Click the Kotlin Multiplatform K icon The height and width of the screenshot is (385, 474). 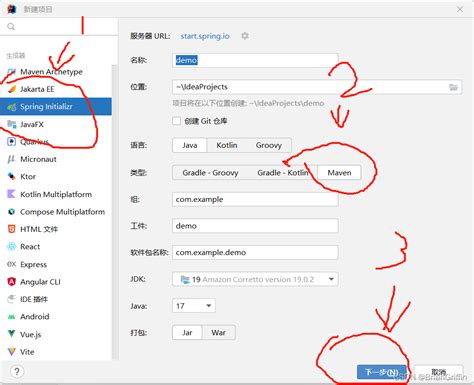coord(12,194)
